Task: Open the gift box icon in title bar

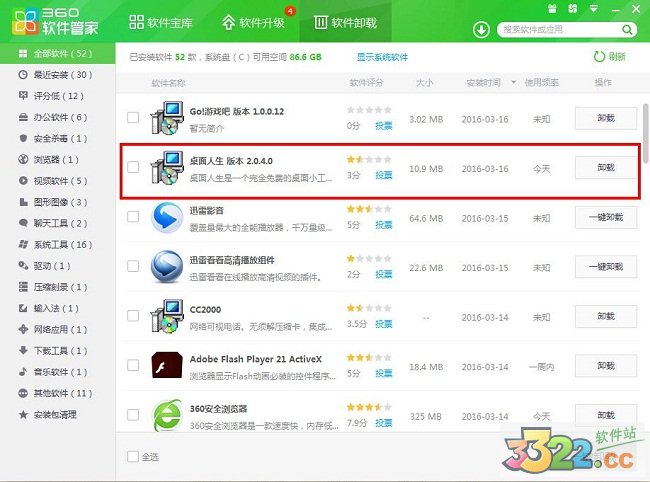Action: (x=552, y=8)
